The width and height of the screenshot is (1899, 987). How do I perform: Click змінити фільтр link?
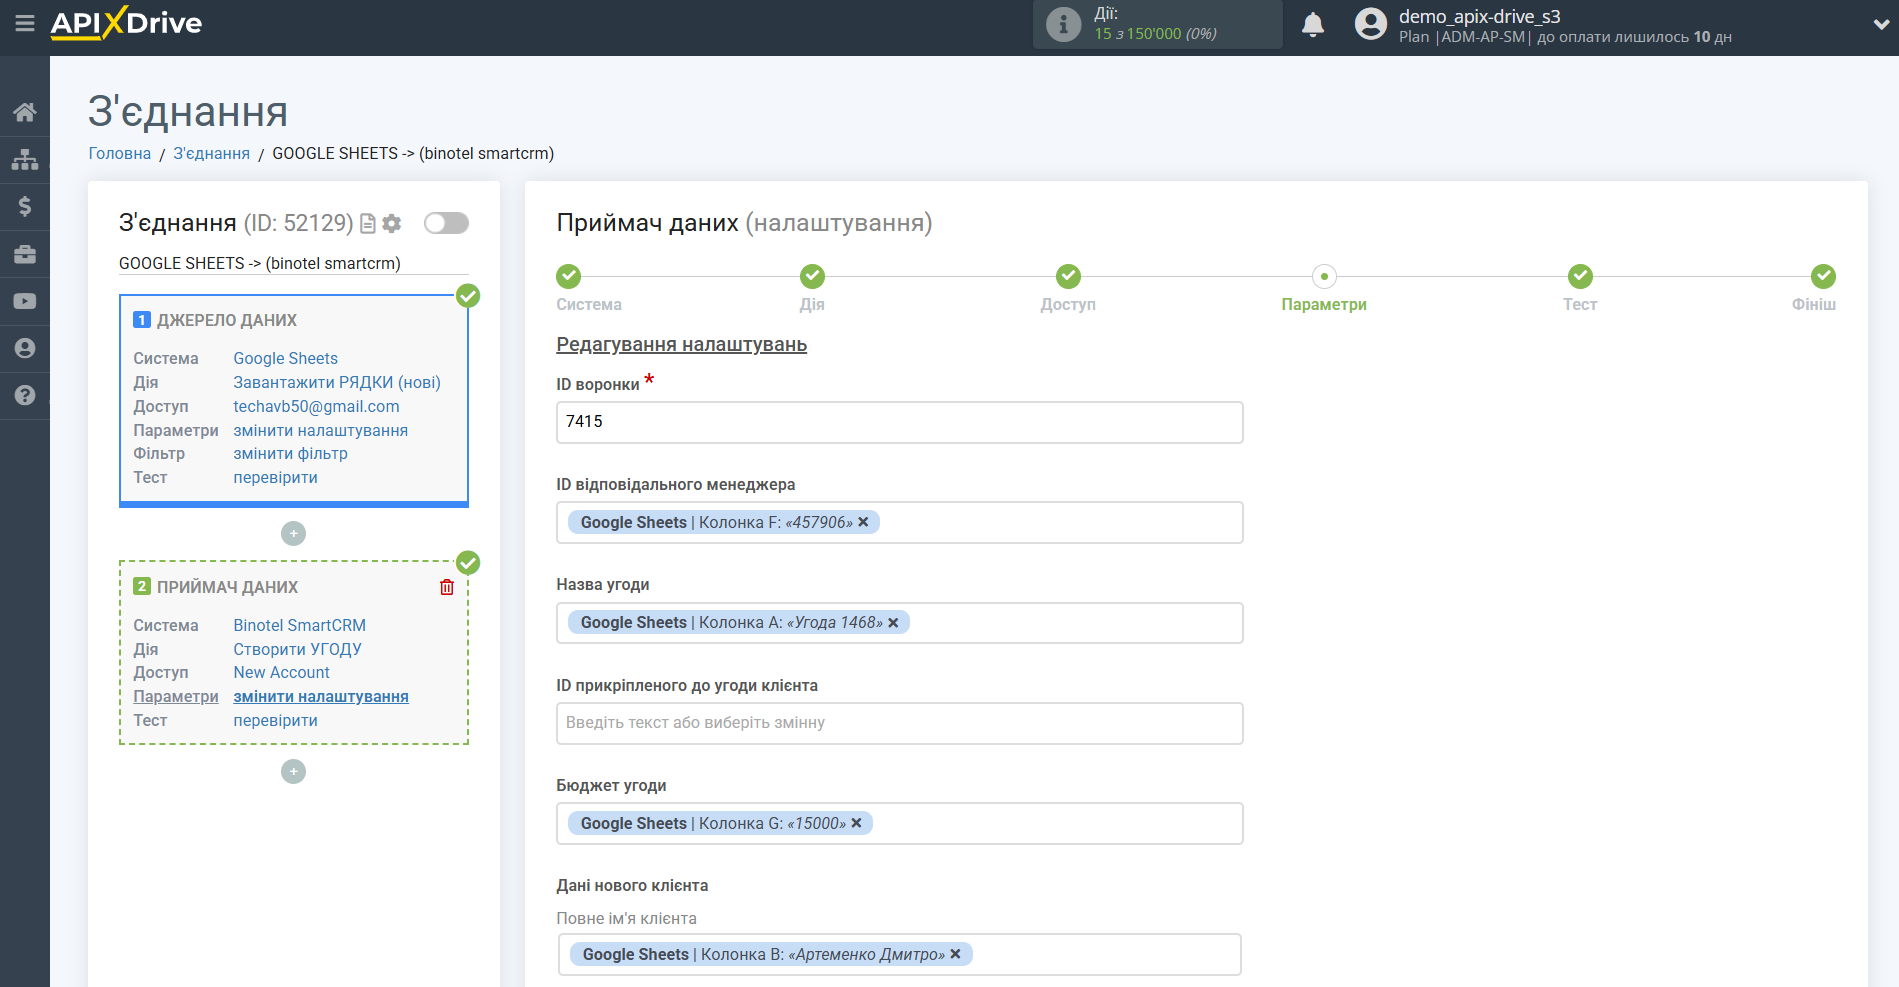pyautogui.click(x=291, y=453)
